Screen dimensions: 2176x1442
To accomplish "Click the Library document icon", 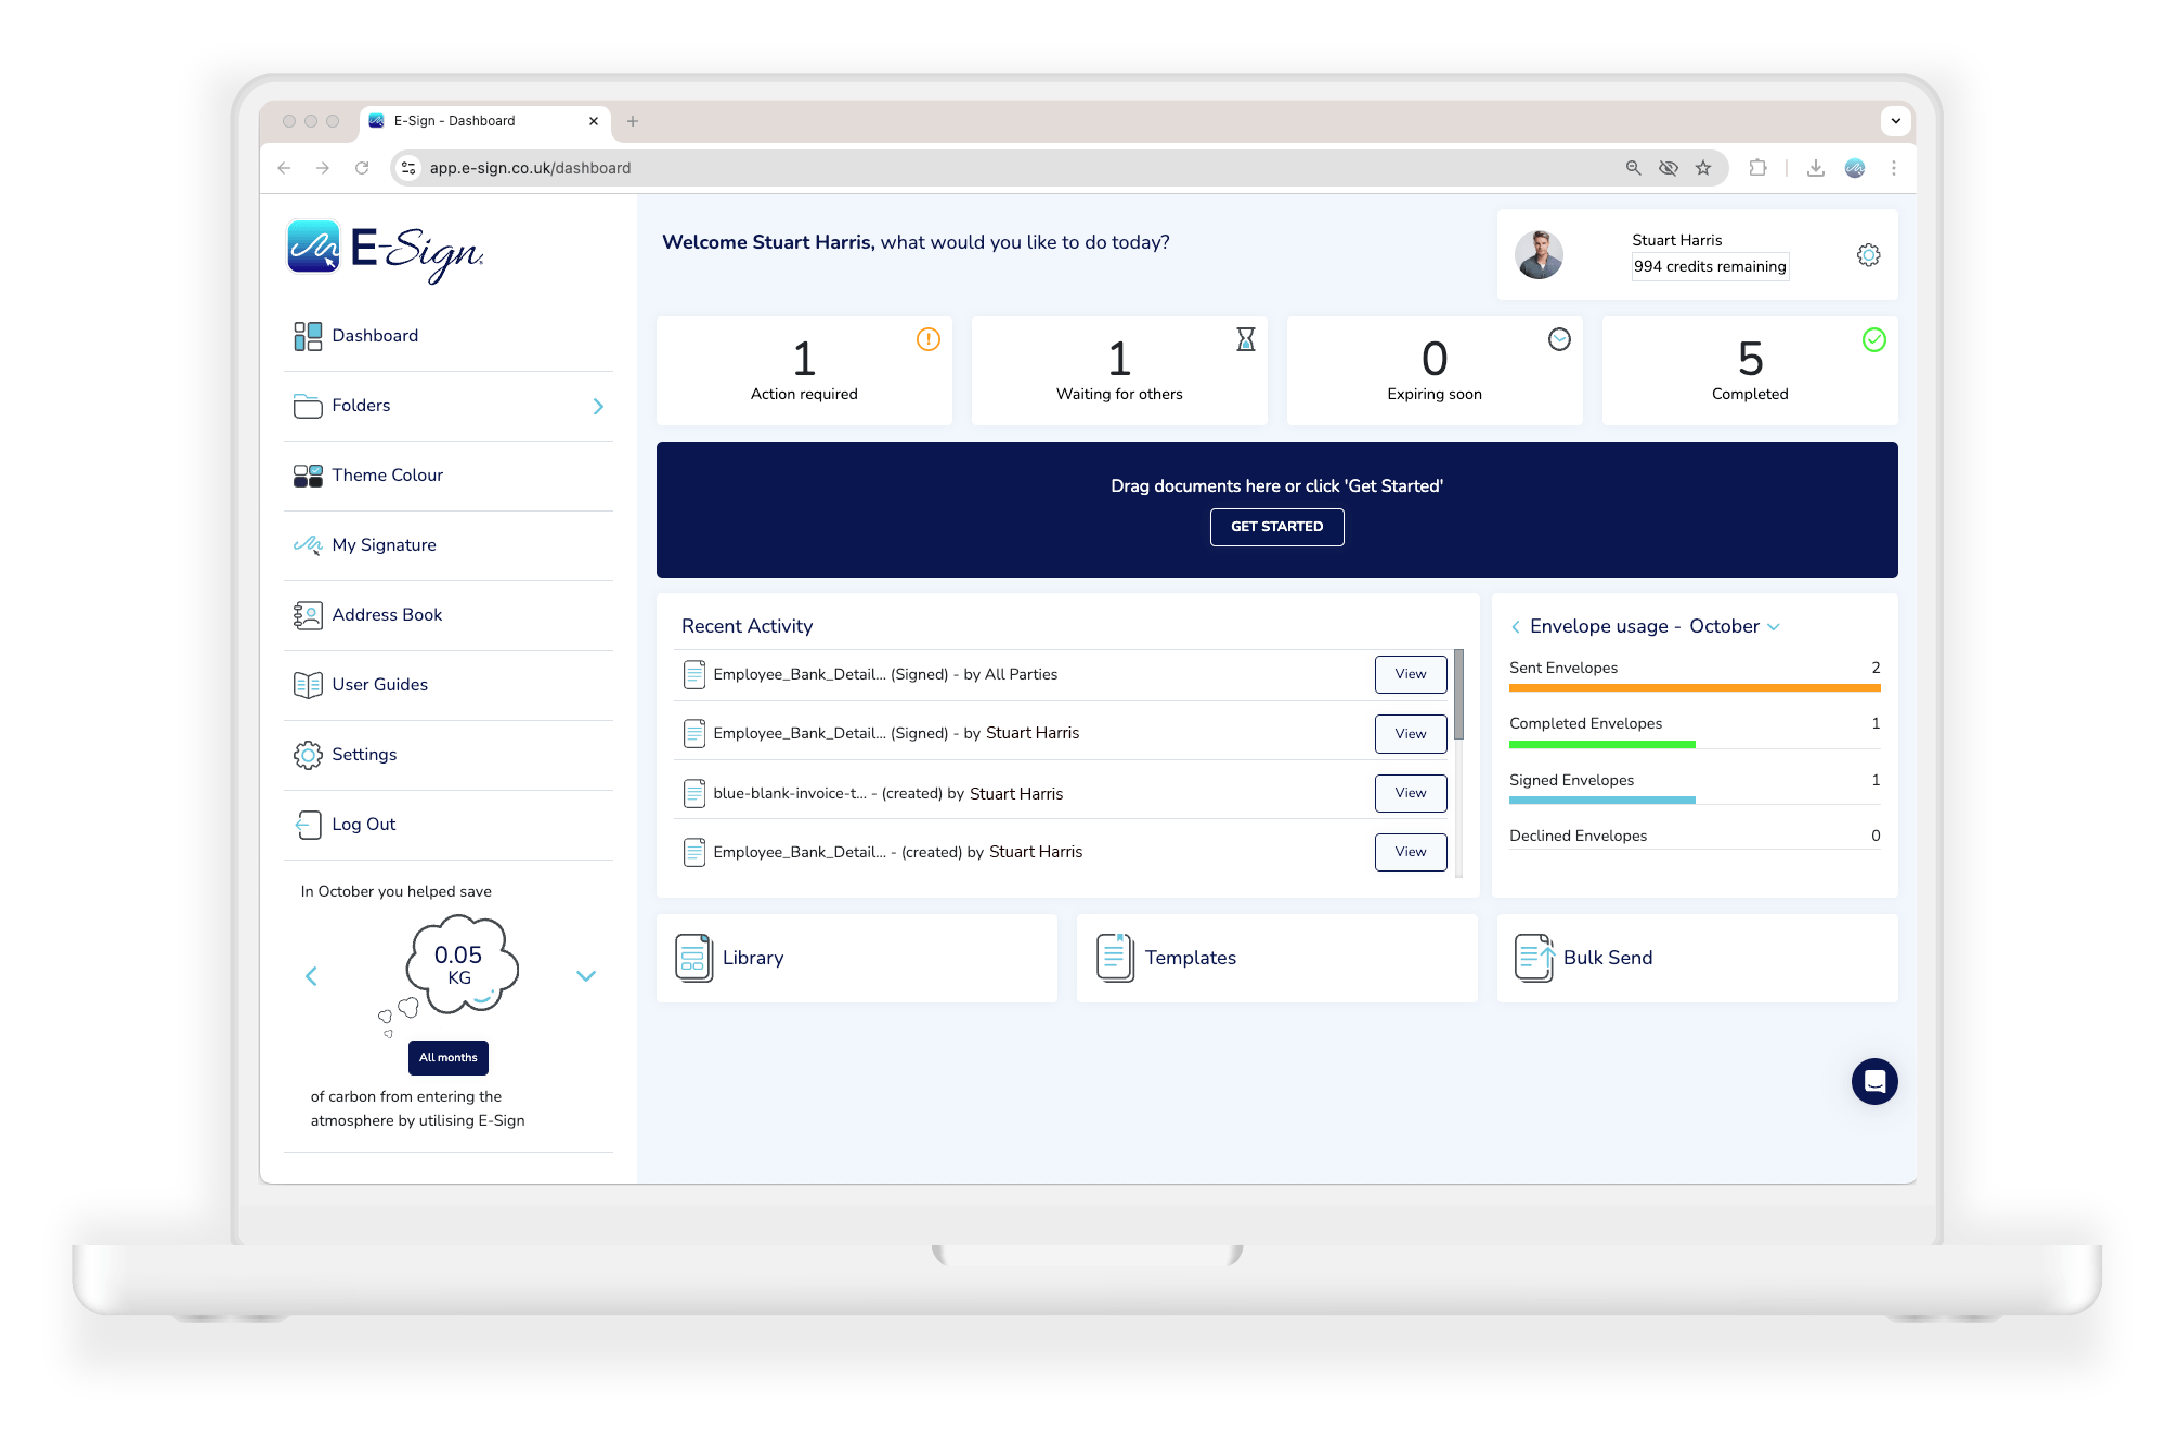I will [694, 958].
